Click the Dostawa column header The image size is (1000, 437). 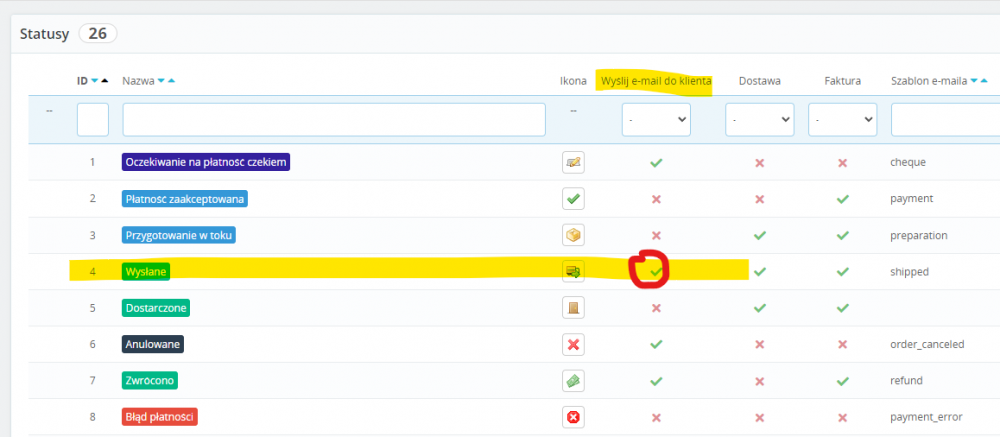760,81
